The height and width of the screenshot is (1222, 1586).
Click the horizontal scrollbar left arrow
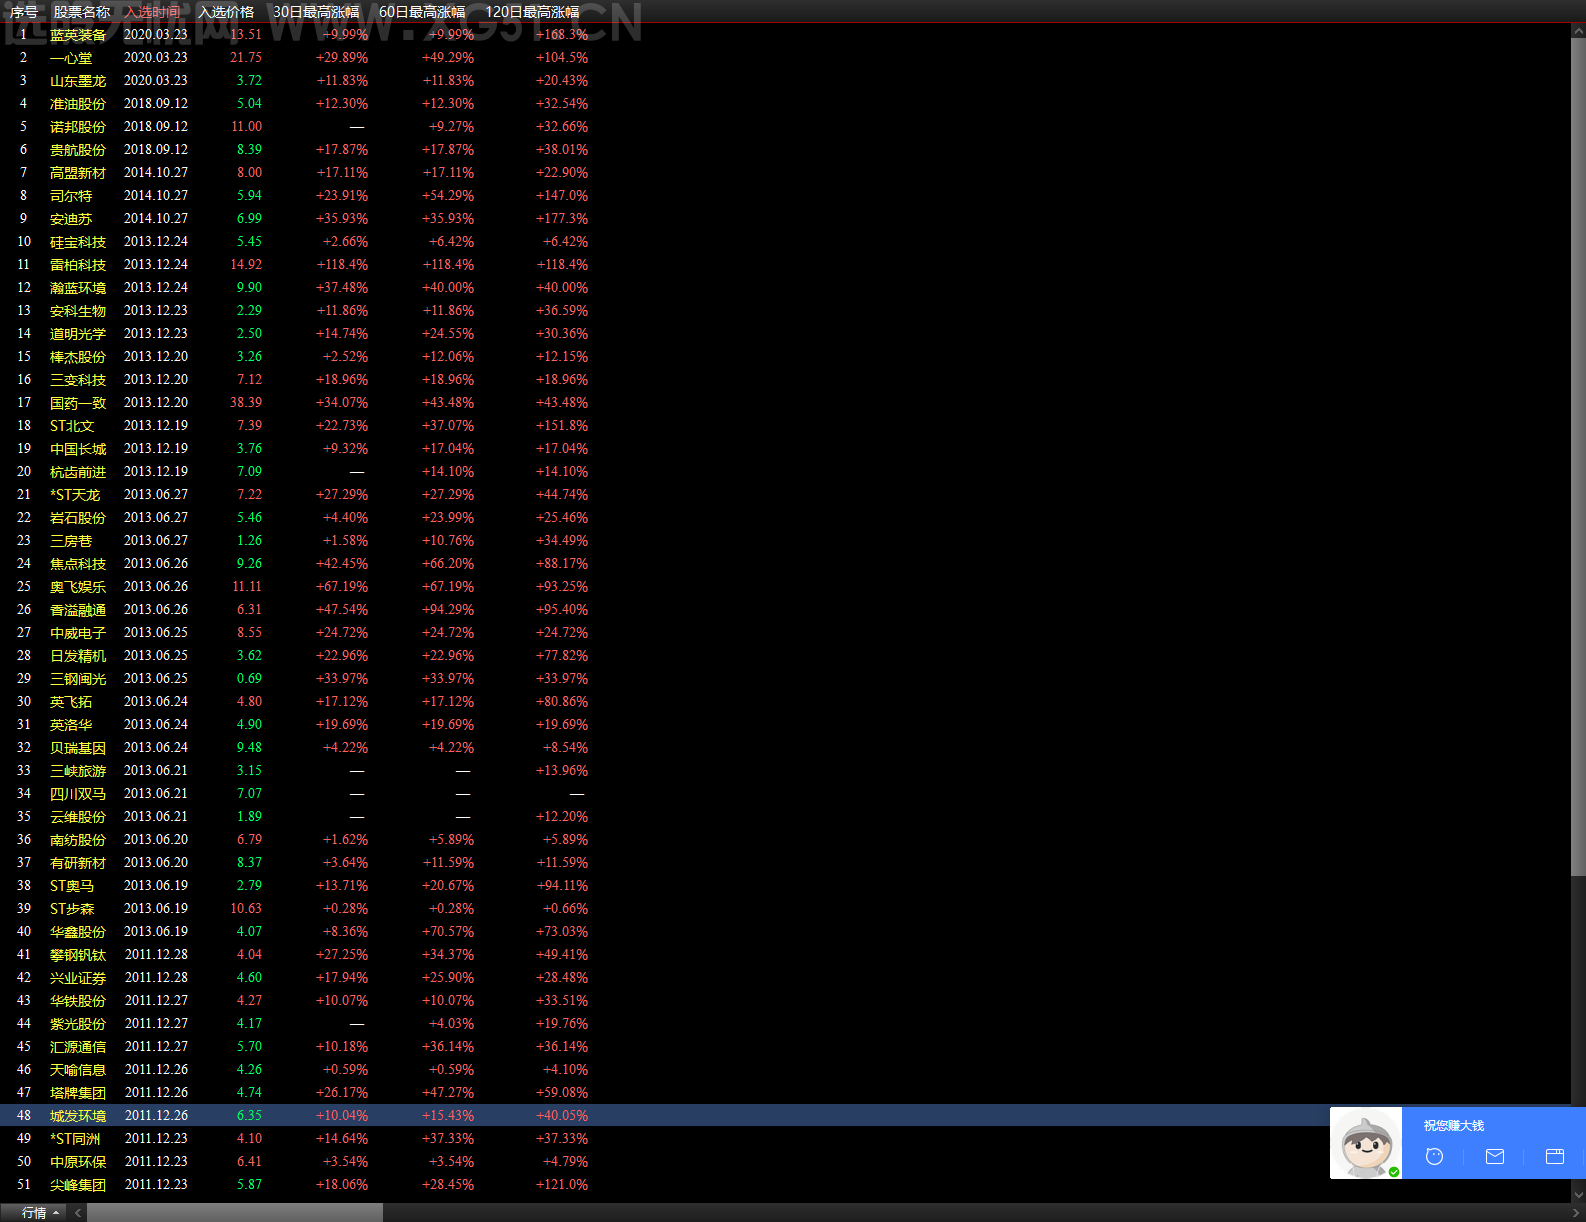tap(78, 1212)
